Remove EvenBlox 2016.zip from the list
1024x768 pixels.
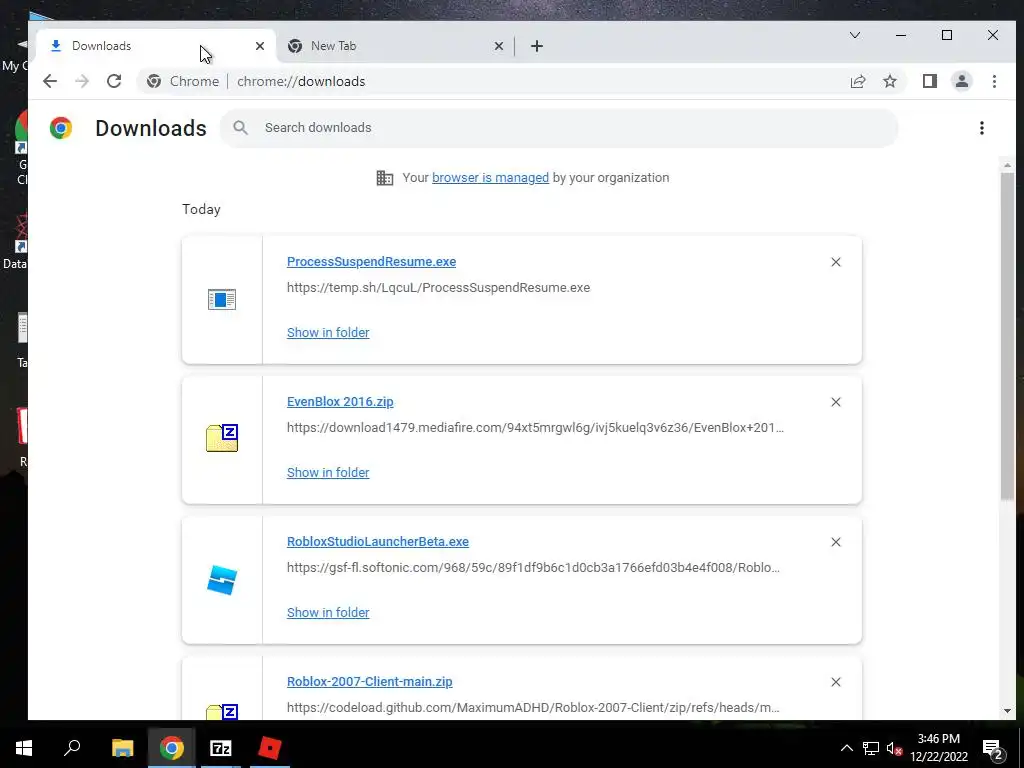click(835, 402)
